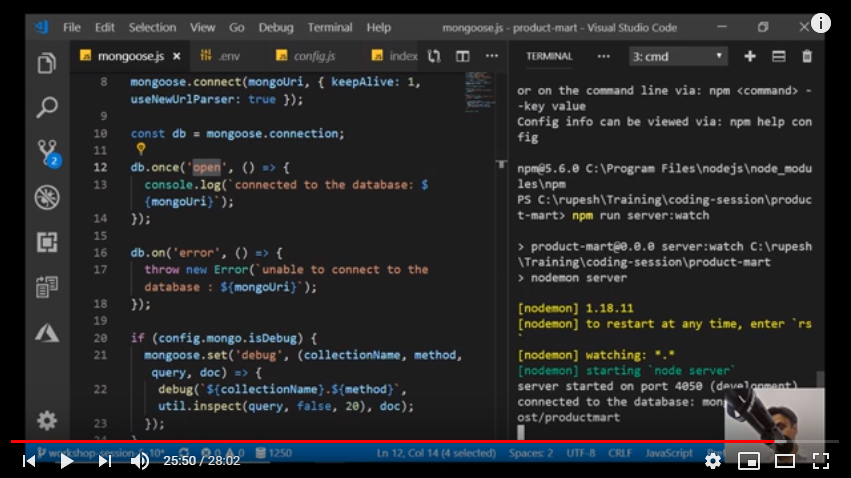Viewport: 851px width, 478px height.
Task: Click the UTF-8 encoding in status bar
Action: 581,453
